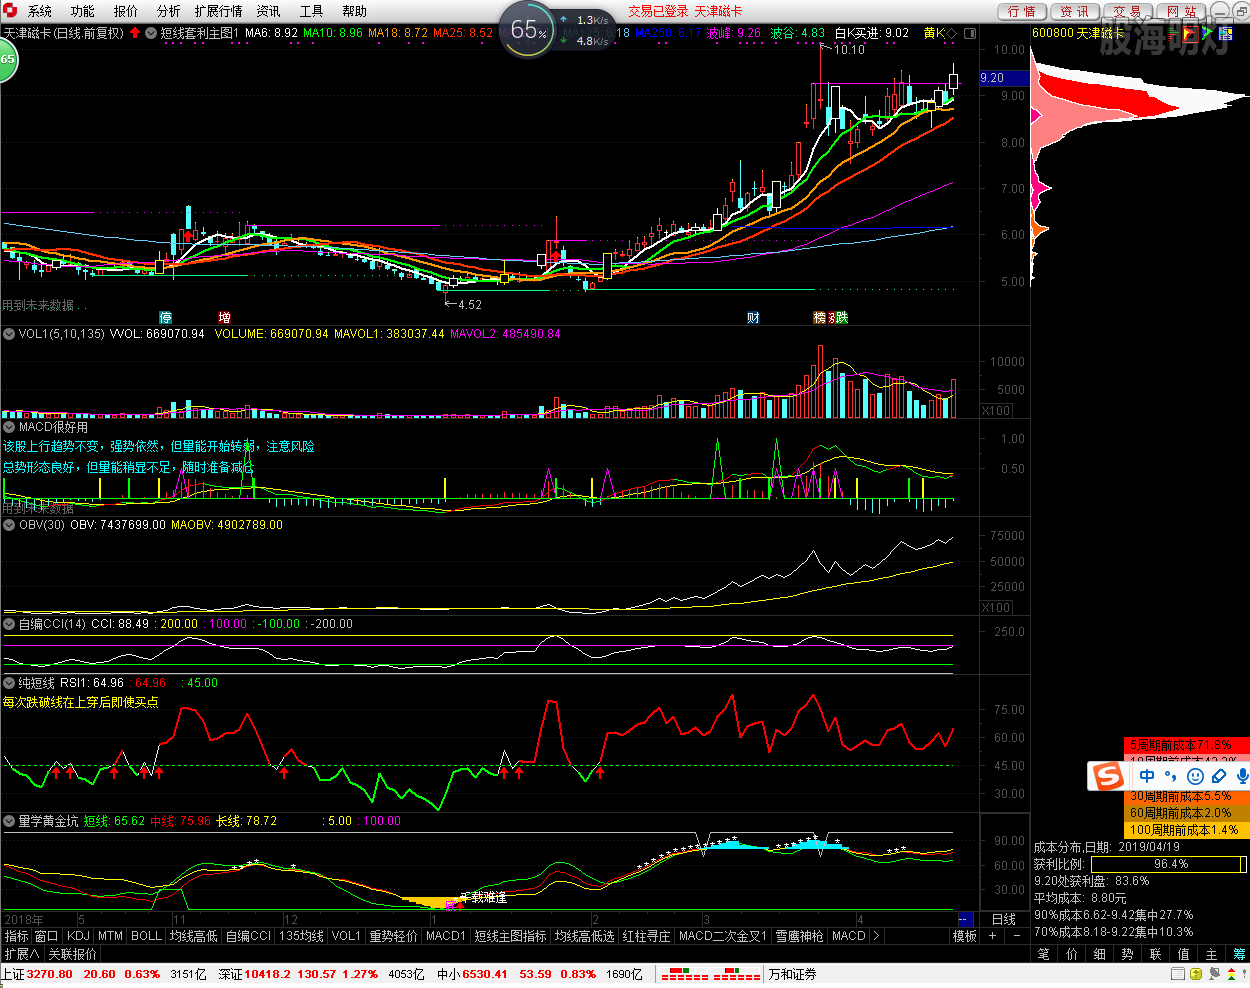Open the 工具 menu
Image resolution: width=1250 pixels, height=988 pixels.
(312, 11)
